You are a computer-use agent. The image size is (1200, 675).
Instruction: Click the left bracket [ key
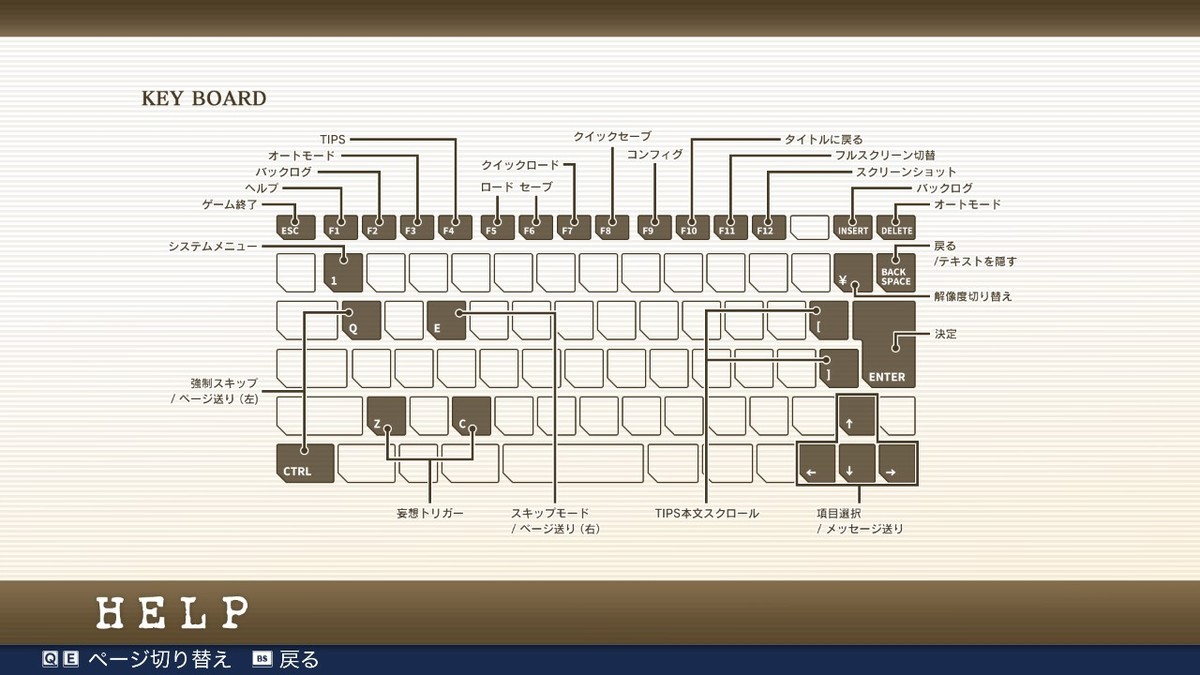coord(829,320)
